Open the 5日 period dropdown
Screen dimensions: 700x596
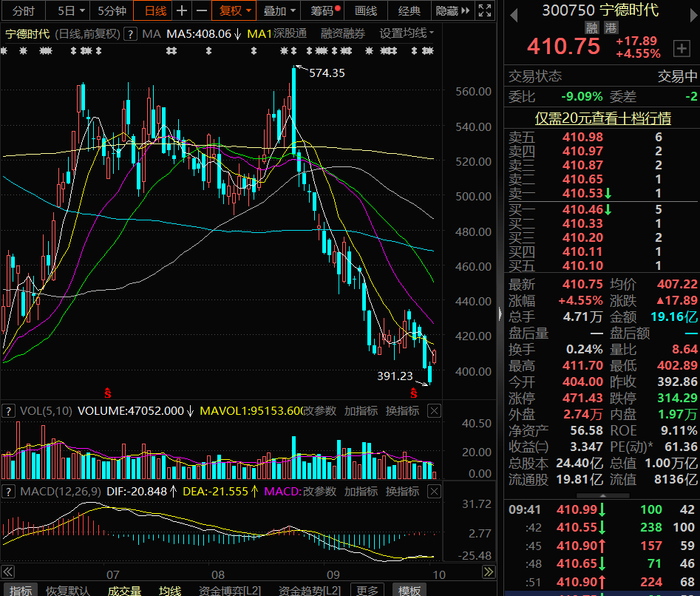click(71, 10)
